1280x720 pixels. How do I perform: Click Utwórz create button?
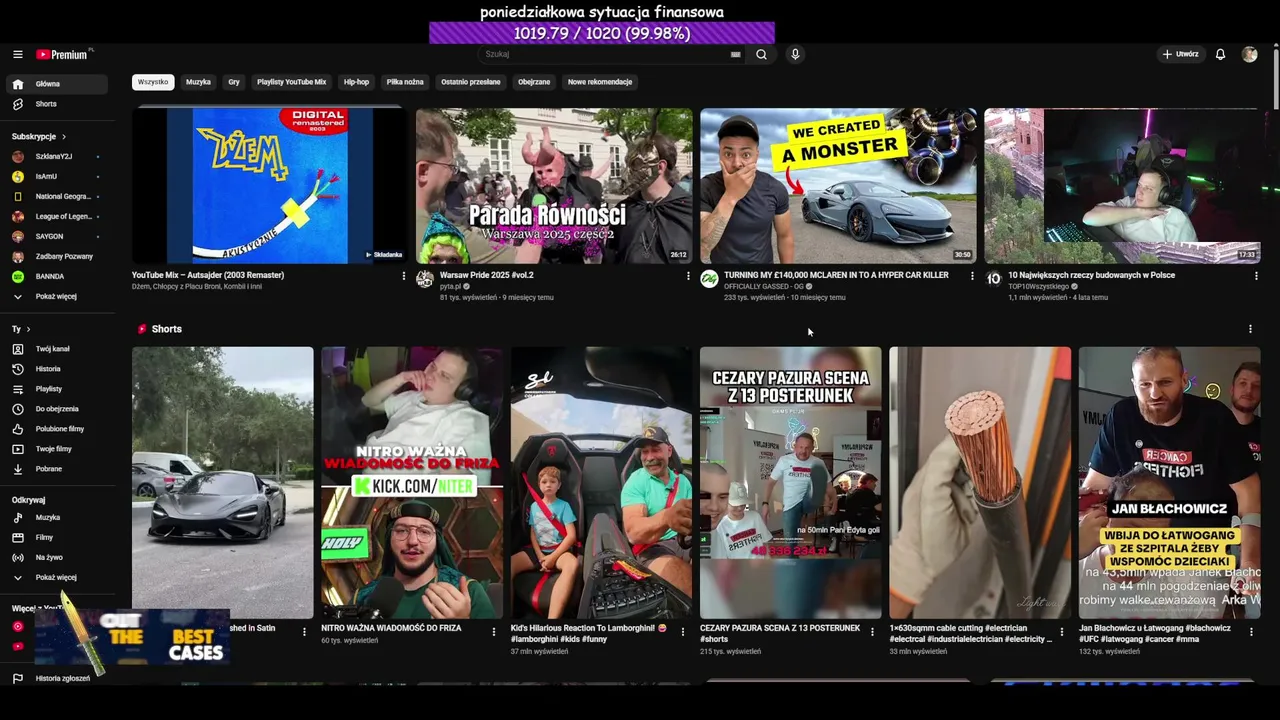(x=1180, y=55)
